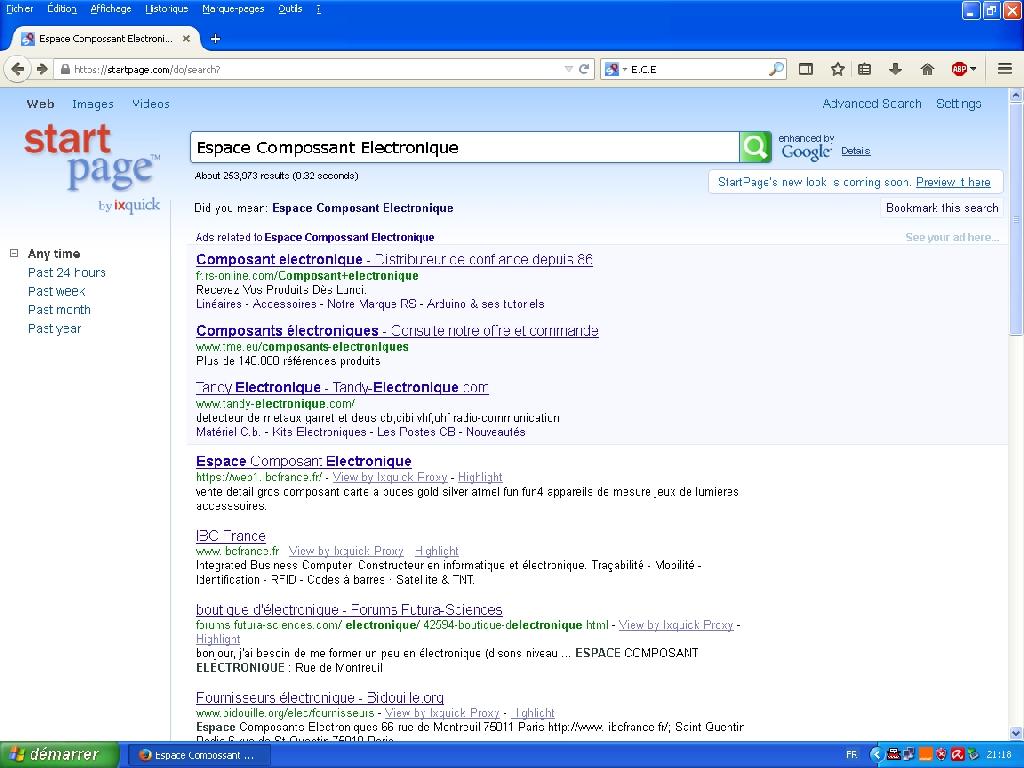Open the Forums Futura-Sciences result
The height and width of the screenshot is (768, 1024).
click(x=349, y=610)
